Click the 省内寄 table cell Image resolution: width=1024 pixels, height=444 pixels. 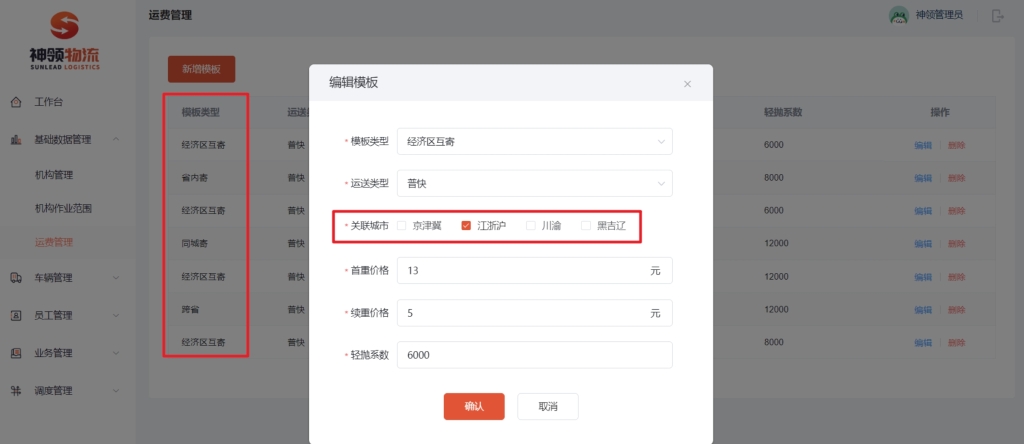pyautogui.click(x=195, y=178)
